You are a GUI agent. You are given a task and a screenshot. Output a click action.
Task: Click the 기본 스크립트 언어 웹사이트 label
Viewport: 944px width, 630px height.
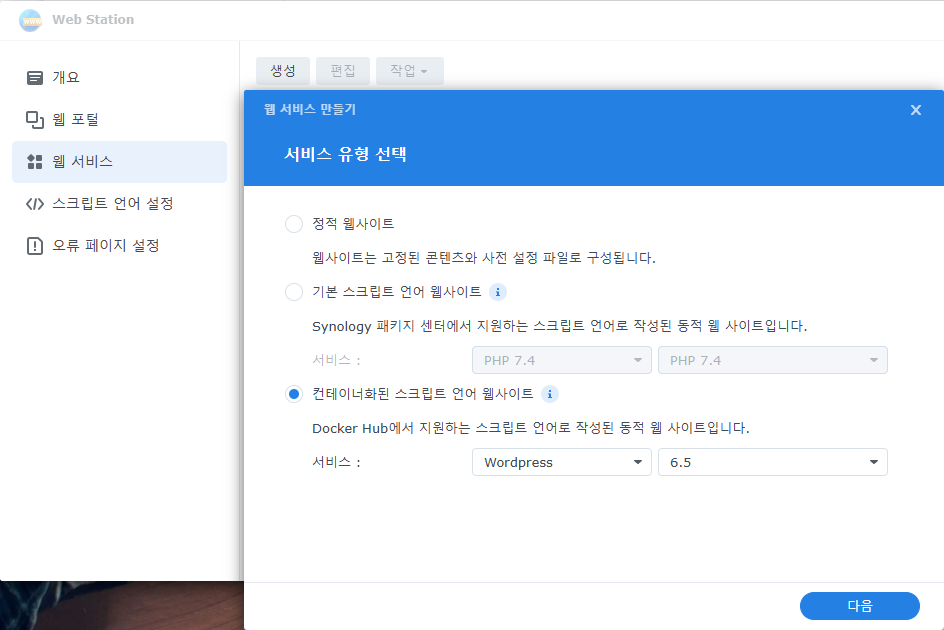[x=397, y=292]
